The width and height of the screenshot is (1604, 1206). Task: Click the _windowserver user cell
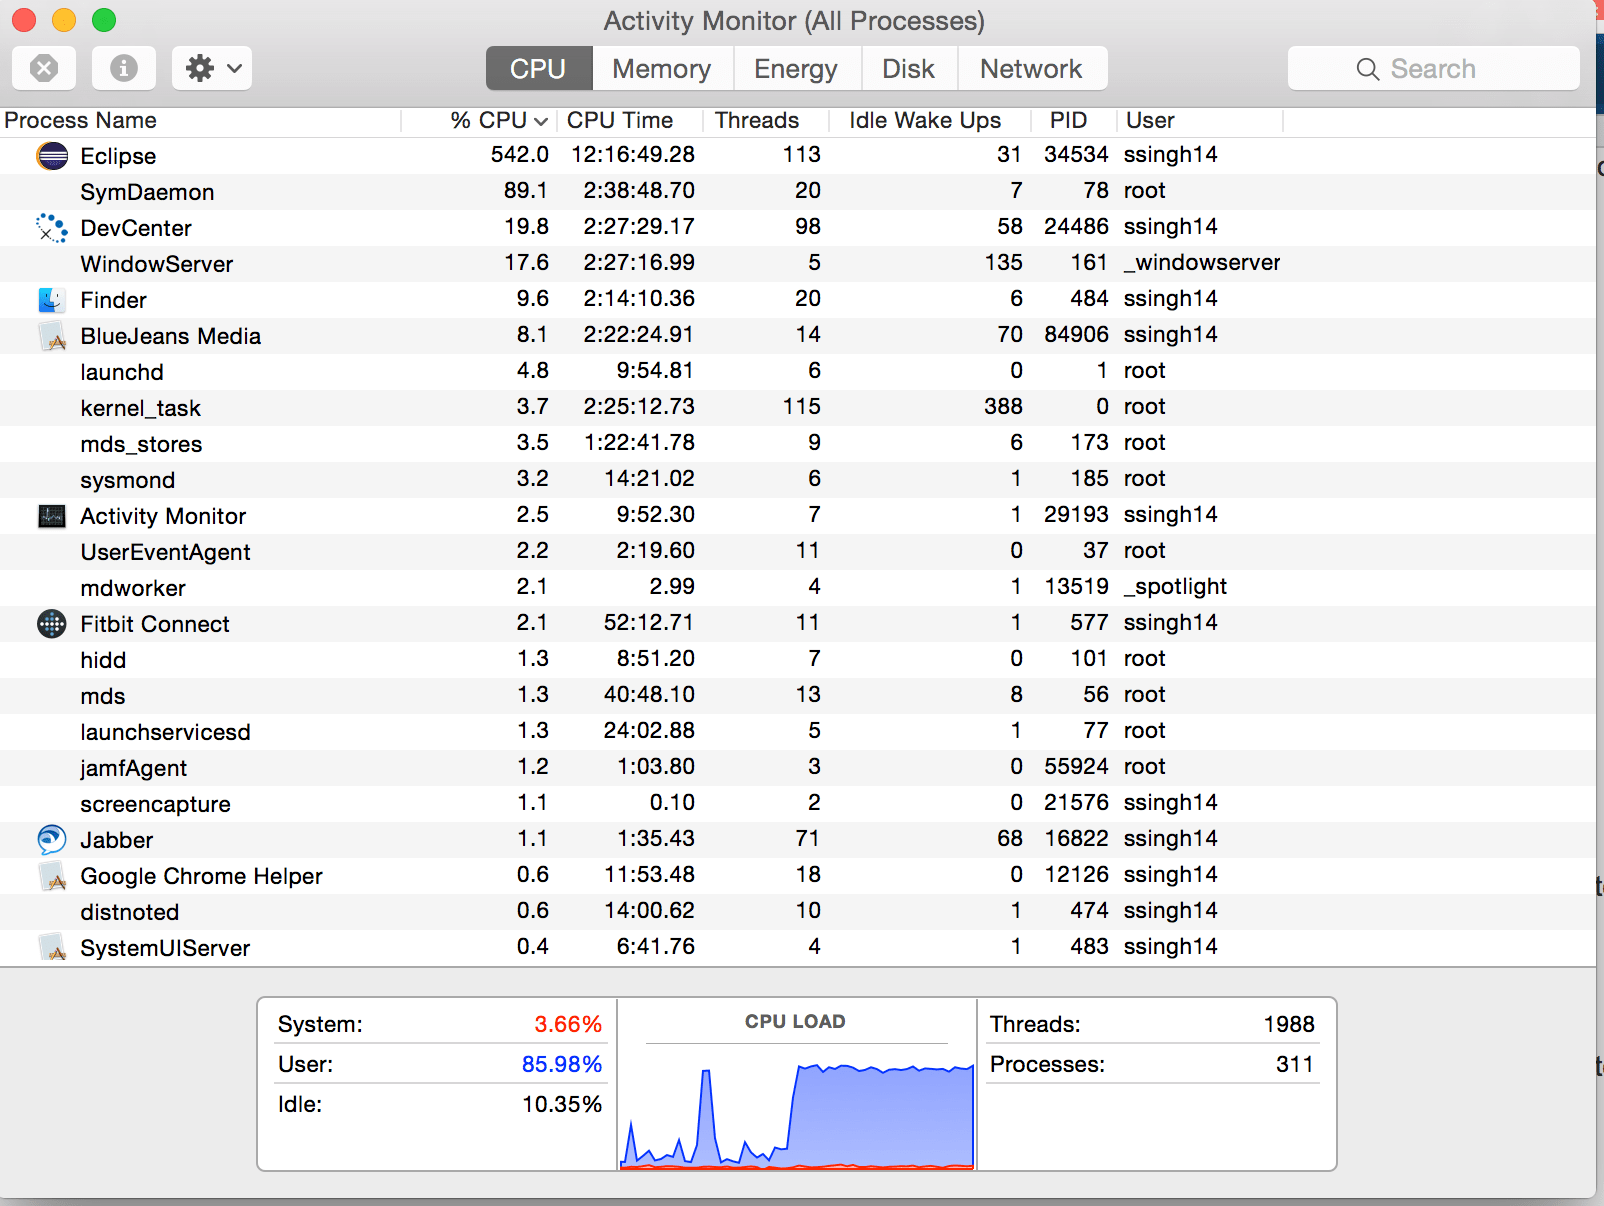click(1202, 263)
